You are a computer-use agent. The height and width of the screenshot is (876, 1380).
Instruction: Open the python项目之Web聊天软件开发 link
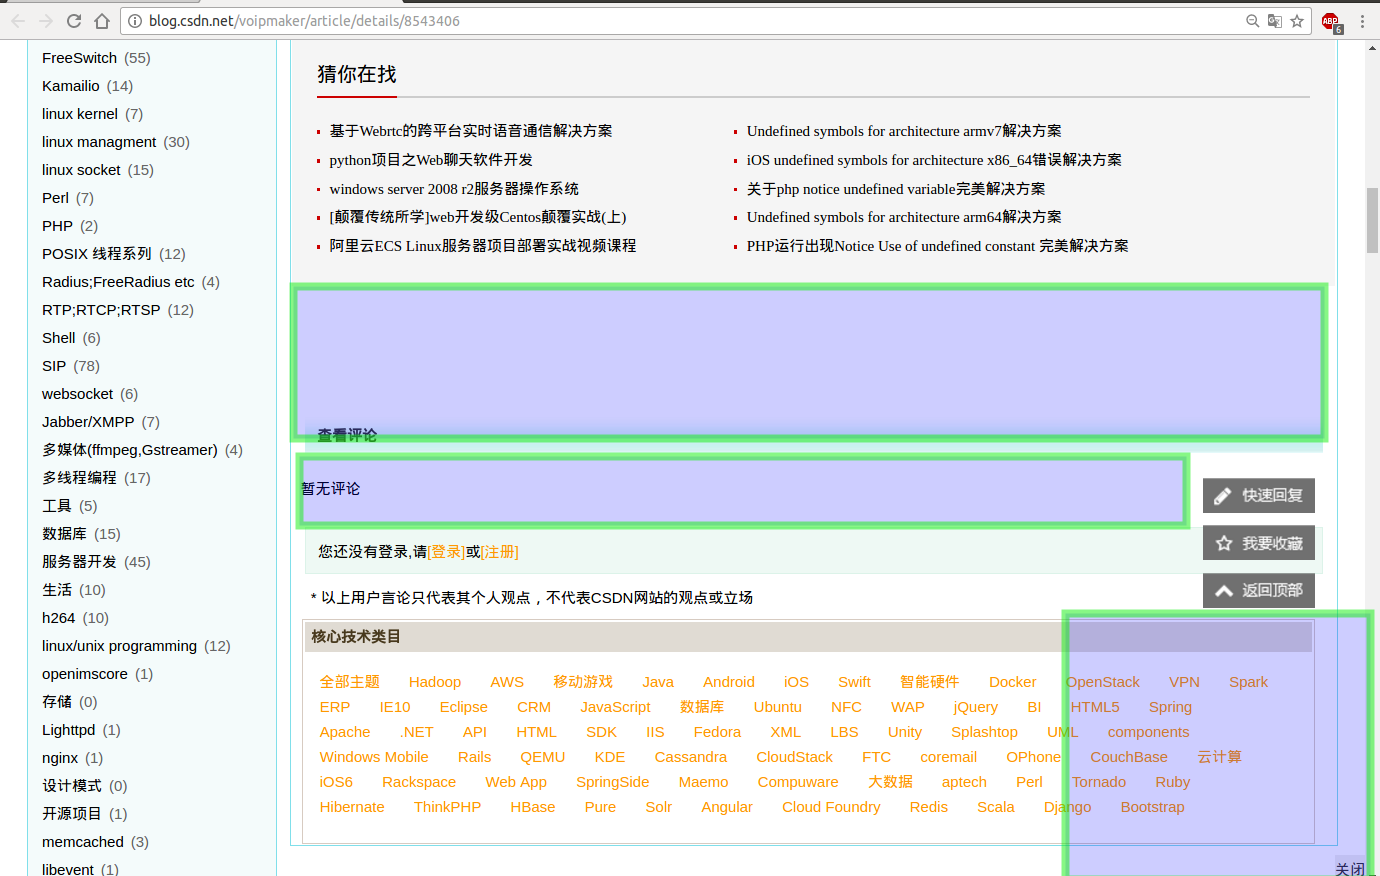(x=431, y=160)
